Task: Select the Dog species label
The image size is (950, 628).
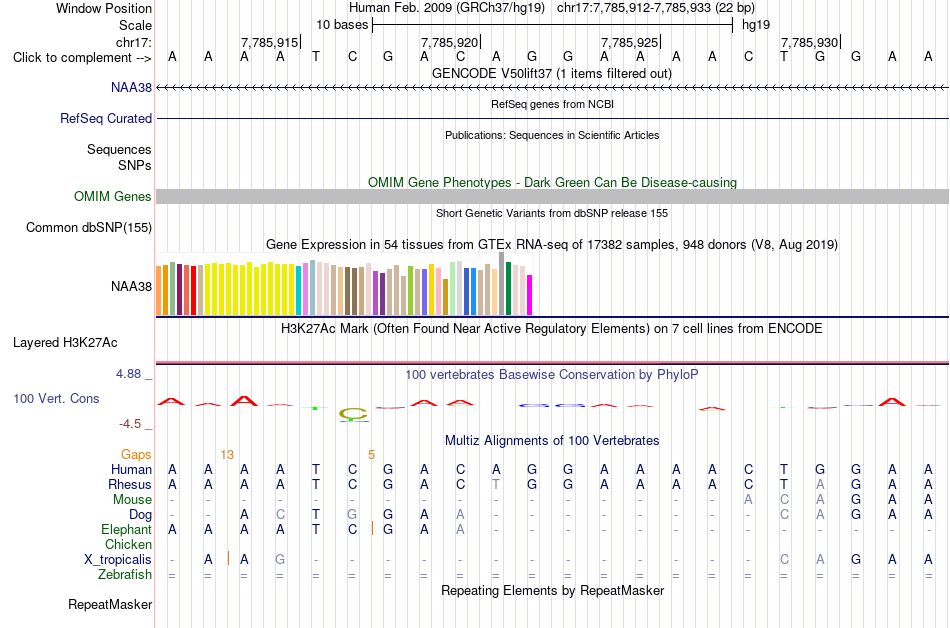Action: pyautogui.click(x=141, y=515)
